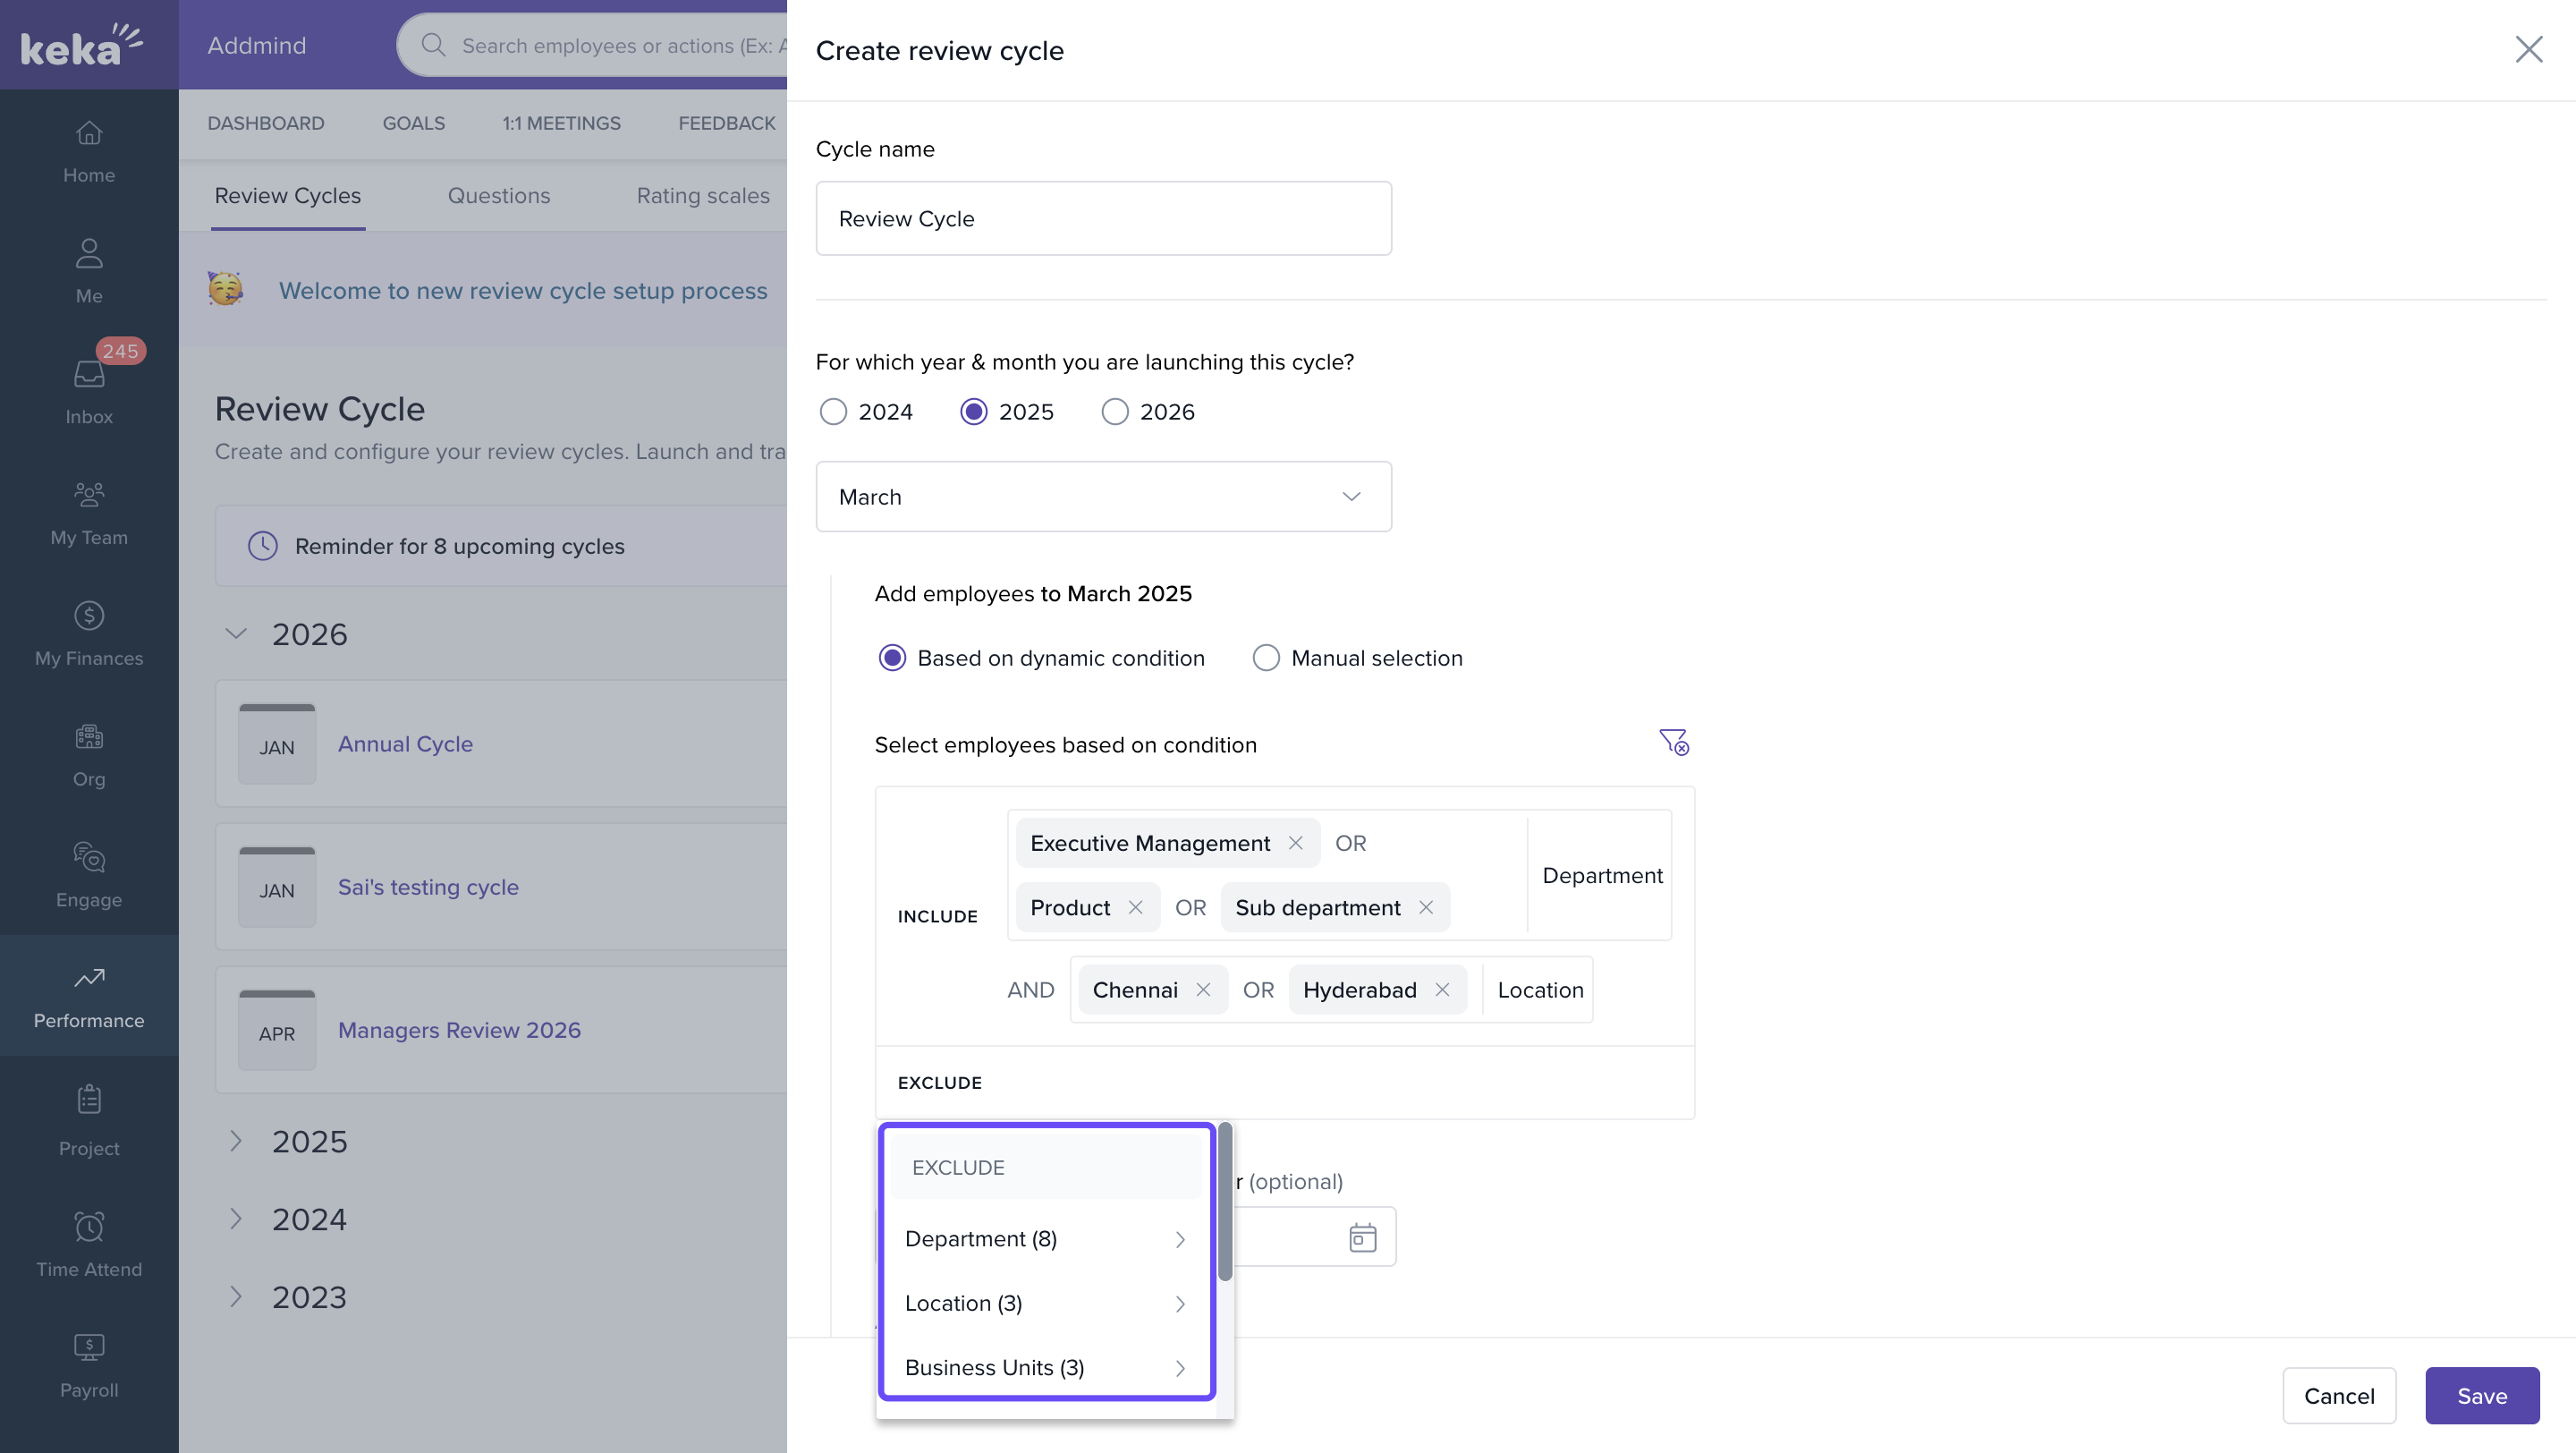Remove the Hyderabad location chip
This screenshot has width=2576, height=1453.
click(1442, 990)
